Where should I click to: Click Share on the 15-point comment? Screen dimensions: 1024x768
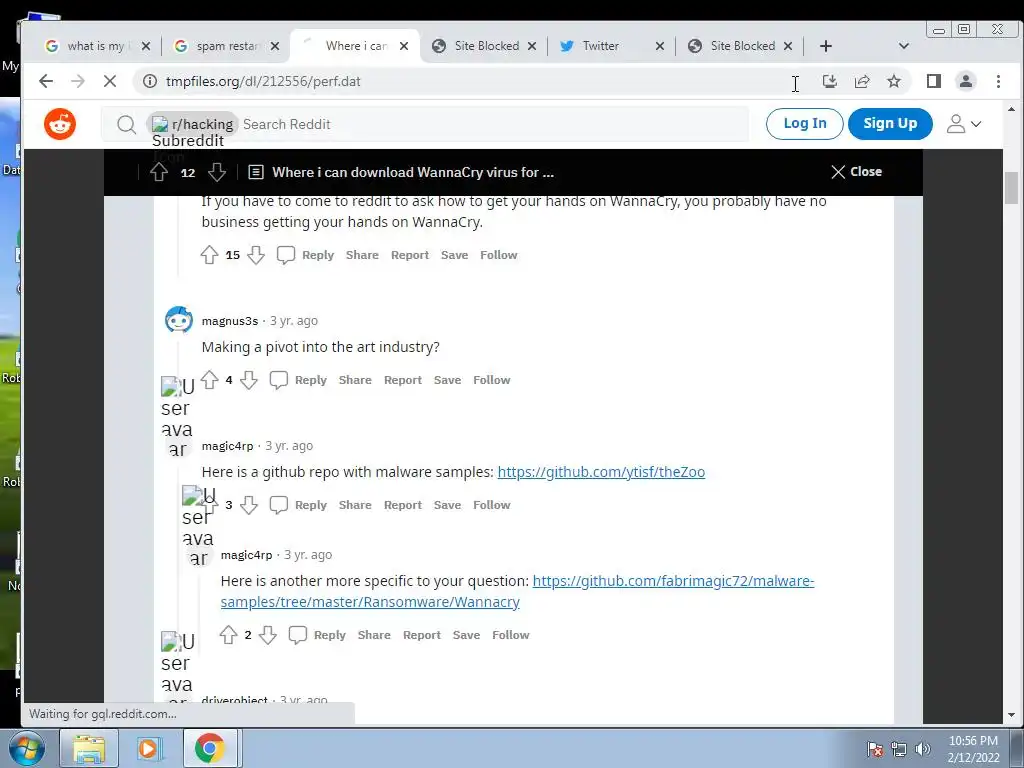(362, 255)
